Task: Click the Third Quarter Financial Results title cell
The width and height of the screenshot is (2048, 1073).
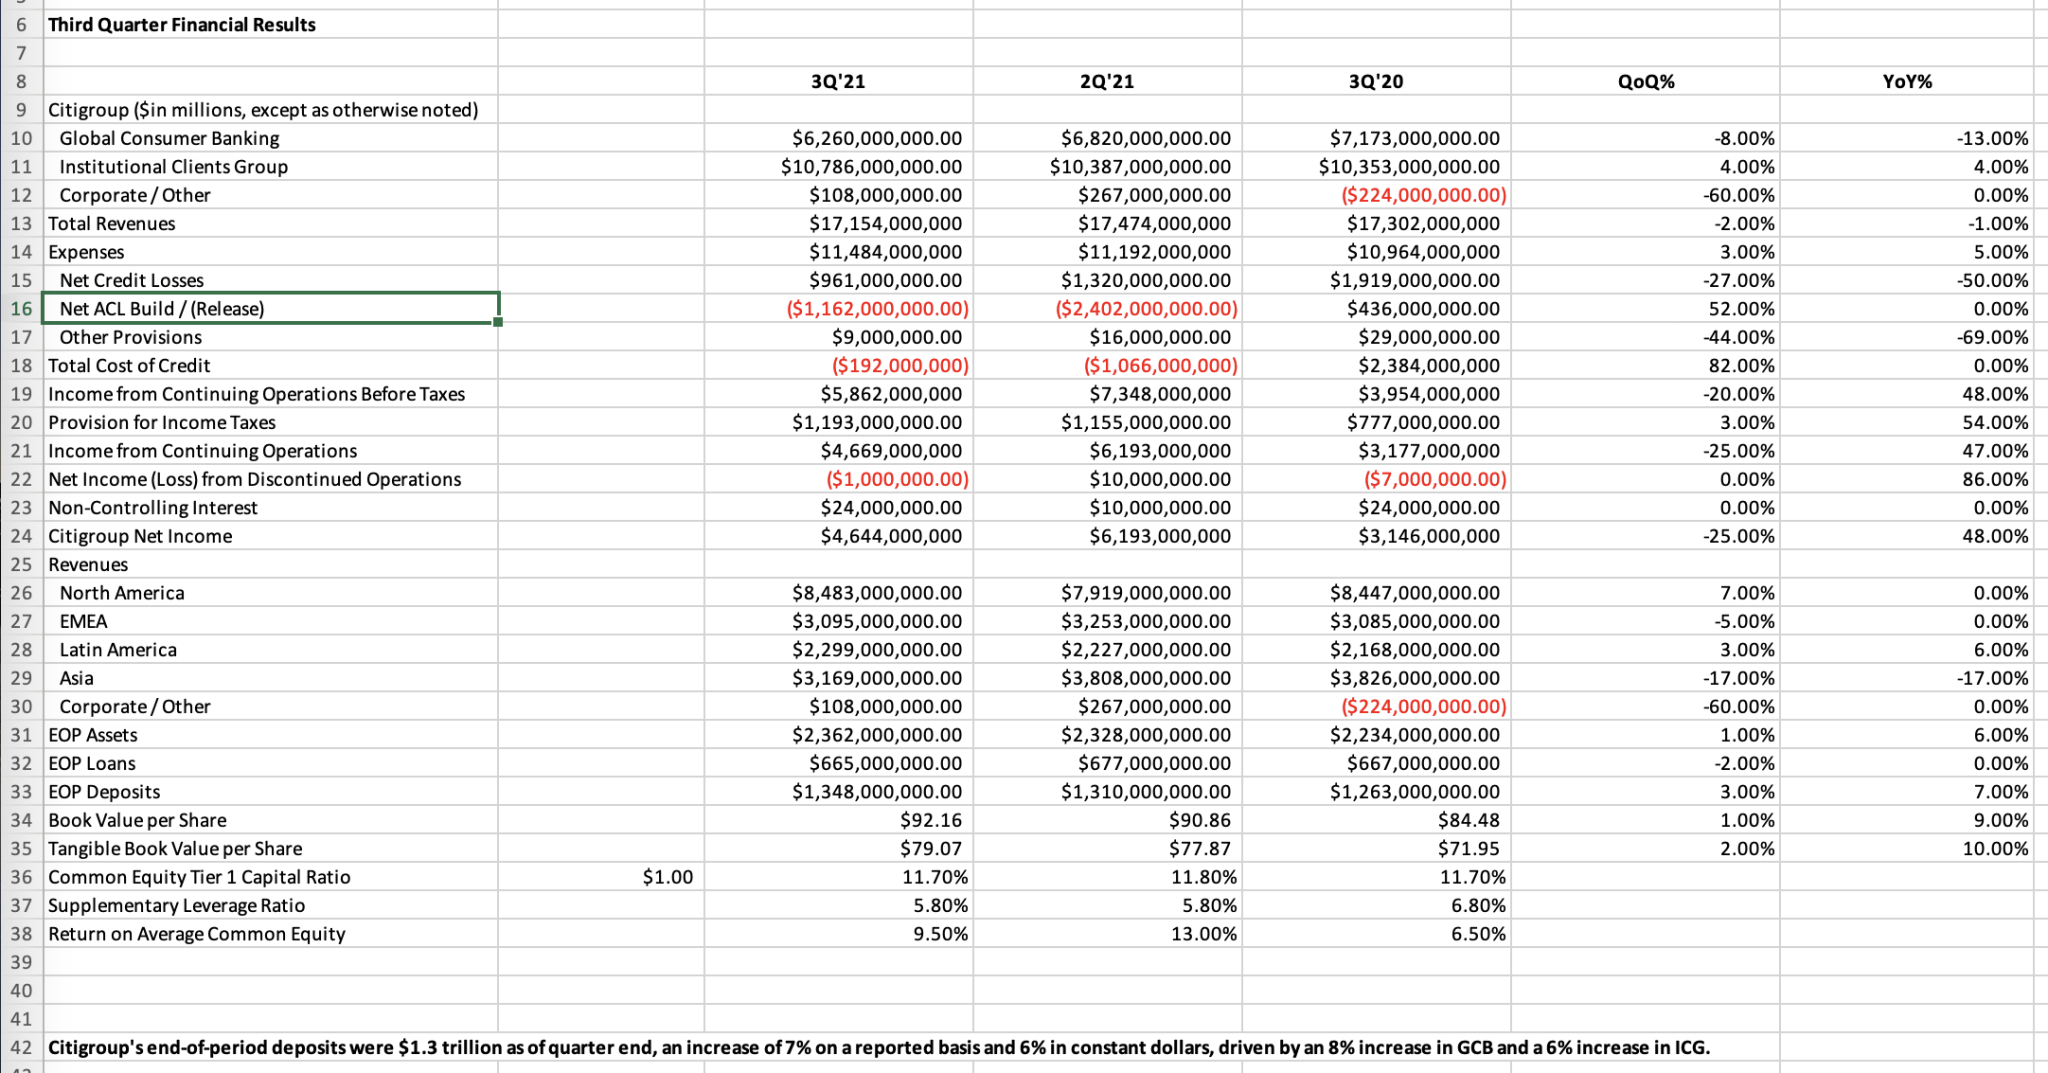Action: [182, 25]
